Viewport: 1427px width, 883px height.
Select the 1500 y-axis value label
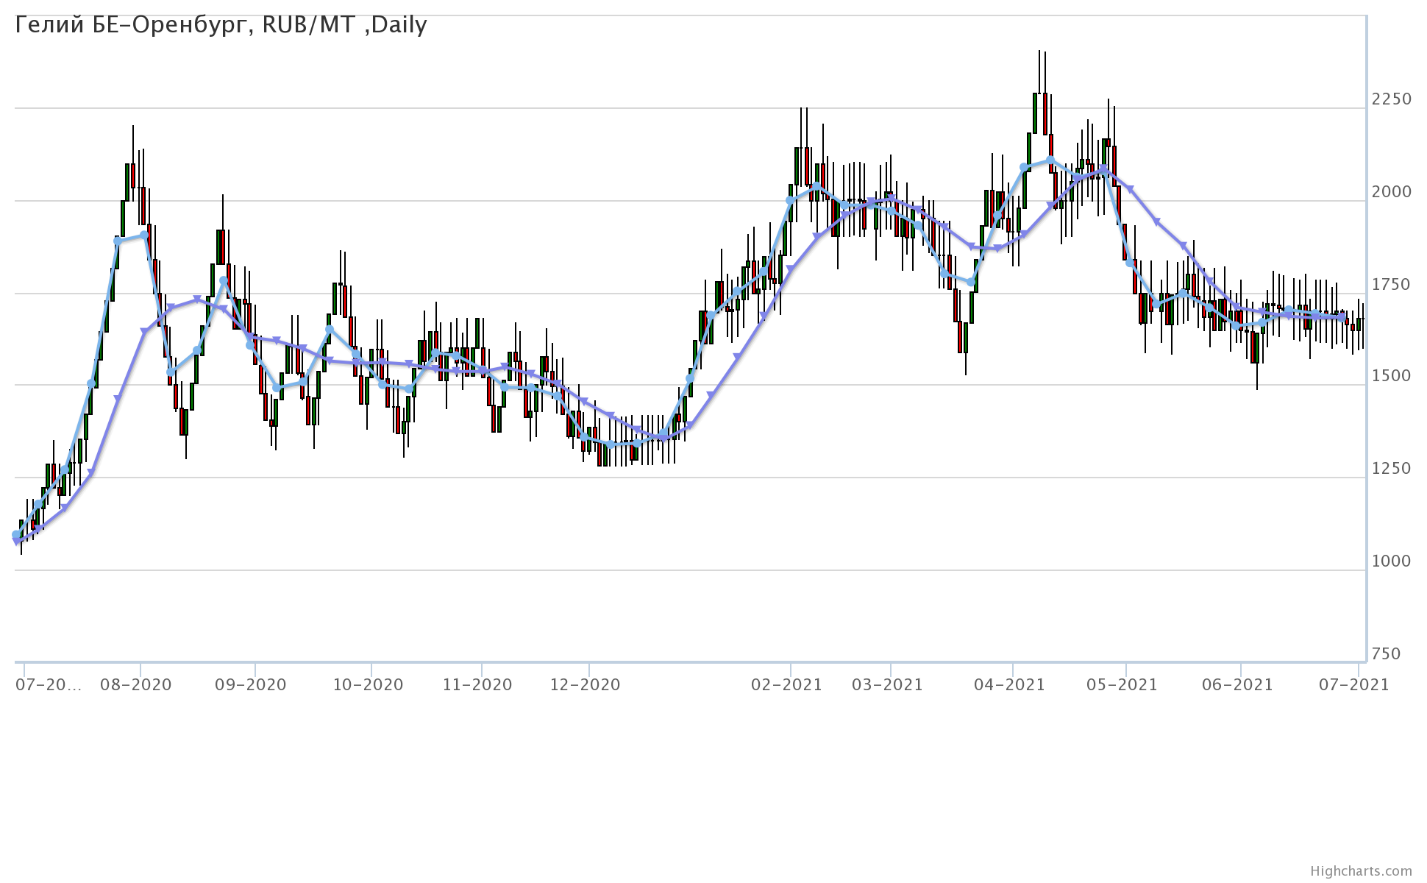[x=1392, y=376]
